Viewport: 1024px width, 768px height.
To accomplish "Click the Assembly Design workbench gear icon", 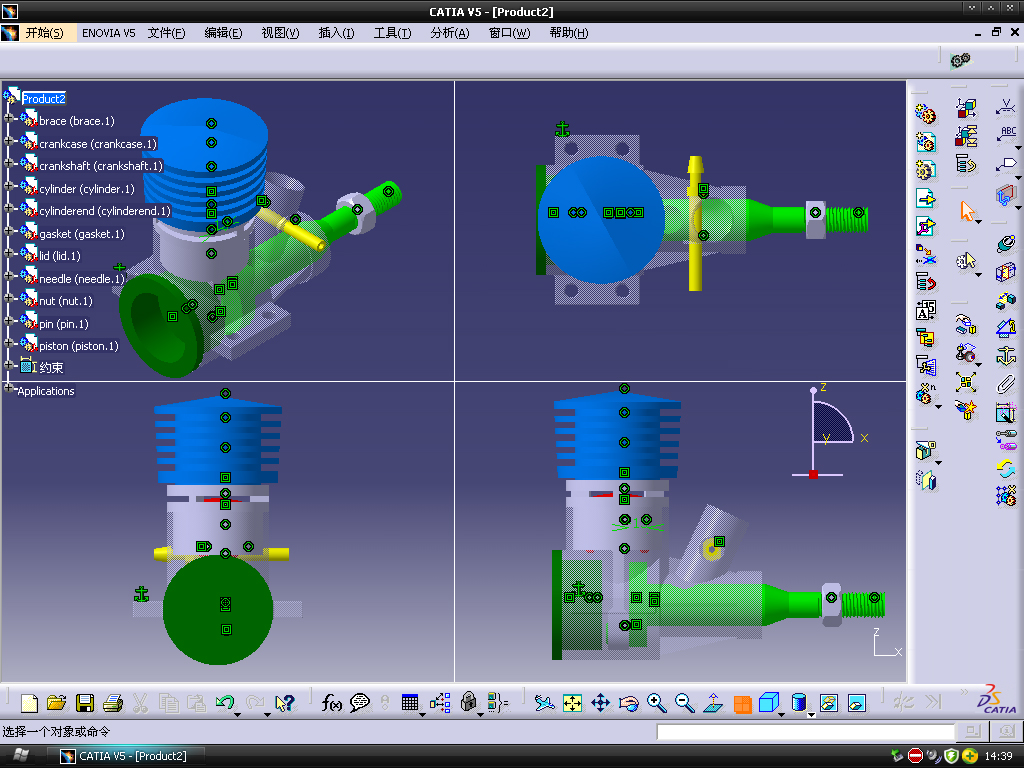I will point(960,61).
